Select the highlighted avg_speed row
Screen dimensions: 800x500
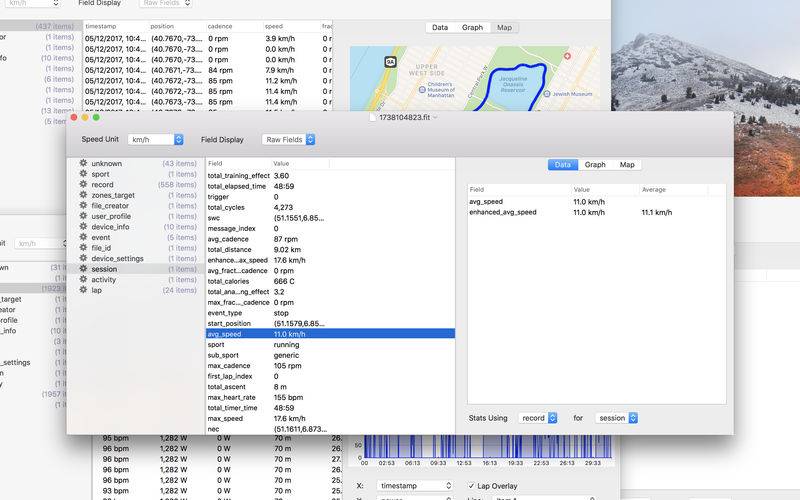click(330, 334)
